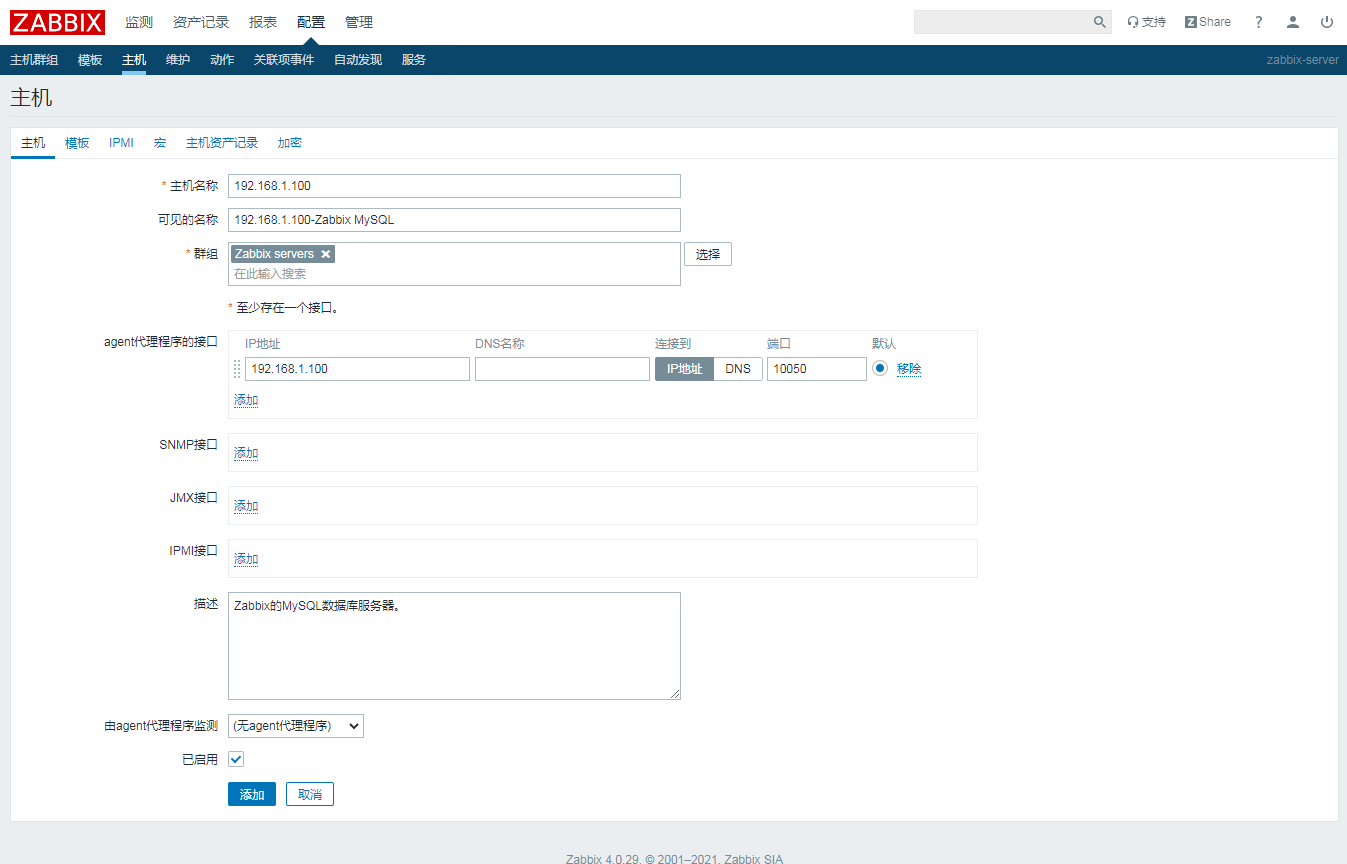
Task: Click the DNS名称 input field
Action: 562,369
